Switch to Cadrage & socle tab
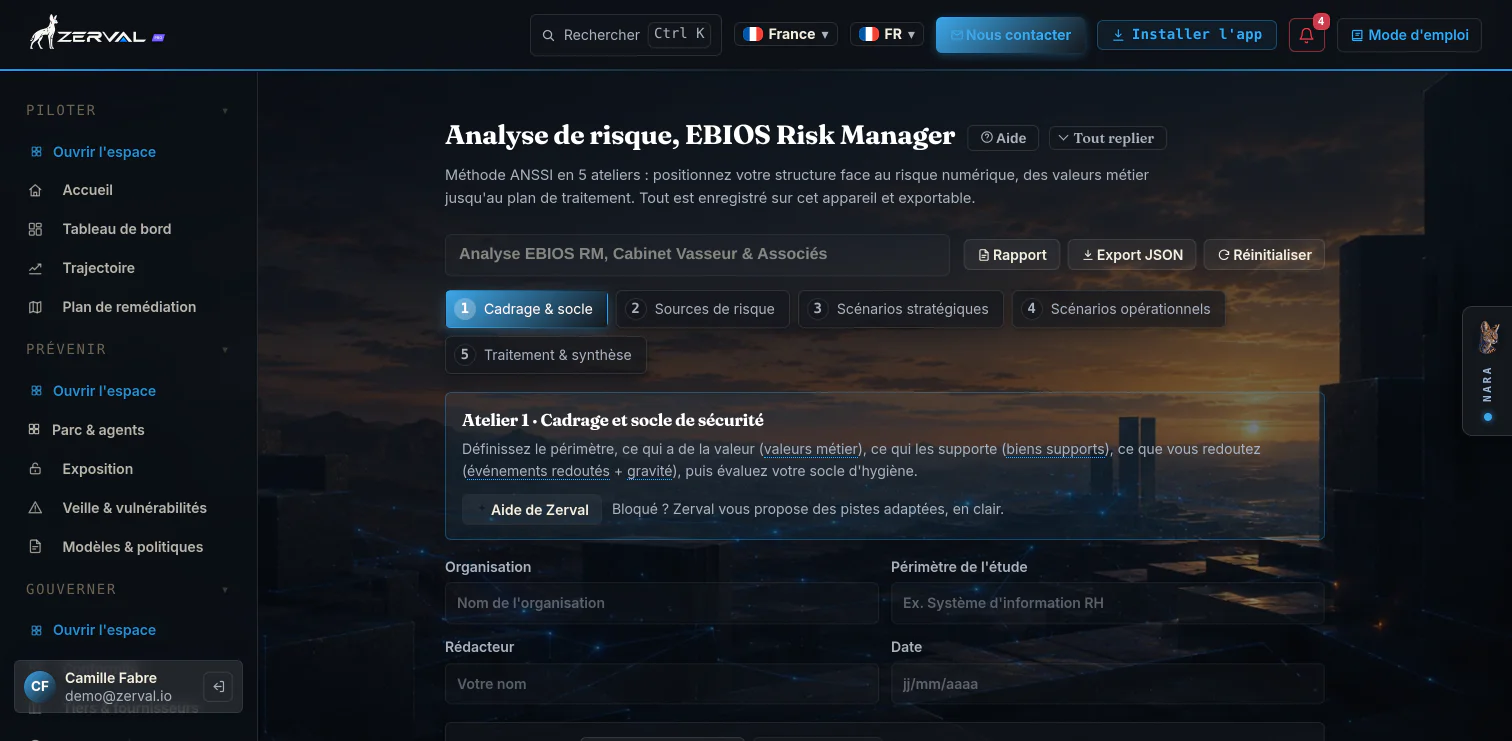Viewport: 1512px width, 741px height. [526, 309]
